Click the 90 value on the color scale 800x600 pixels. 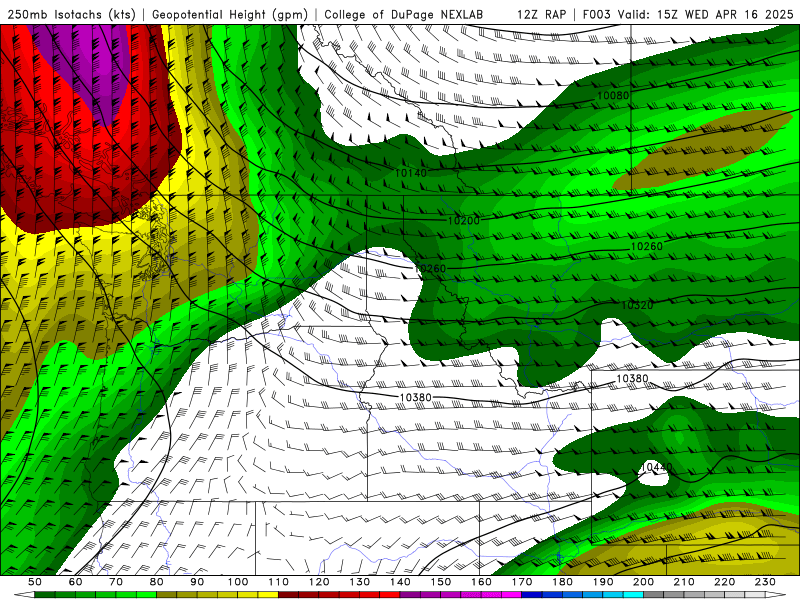(x=197, y=582)
